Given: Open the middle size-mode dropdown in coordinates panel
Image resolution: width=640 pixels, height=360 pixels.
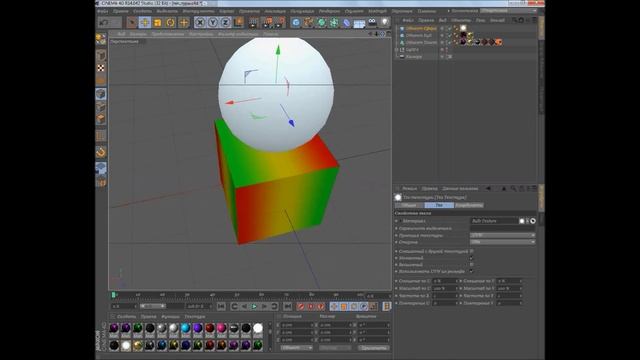Looking at the screenshot, I should tap(335, 348).
